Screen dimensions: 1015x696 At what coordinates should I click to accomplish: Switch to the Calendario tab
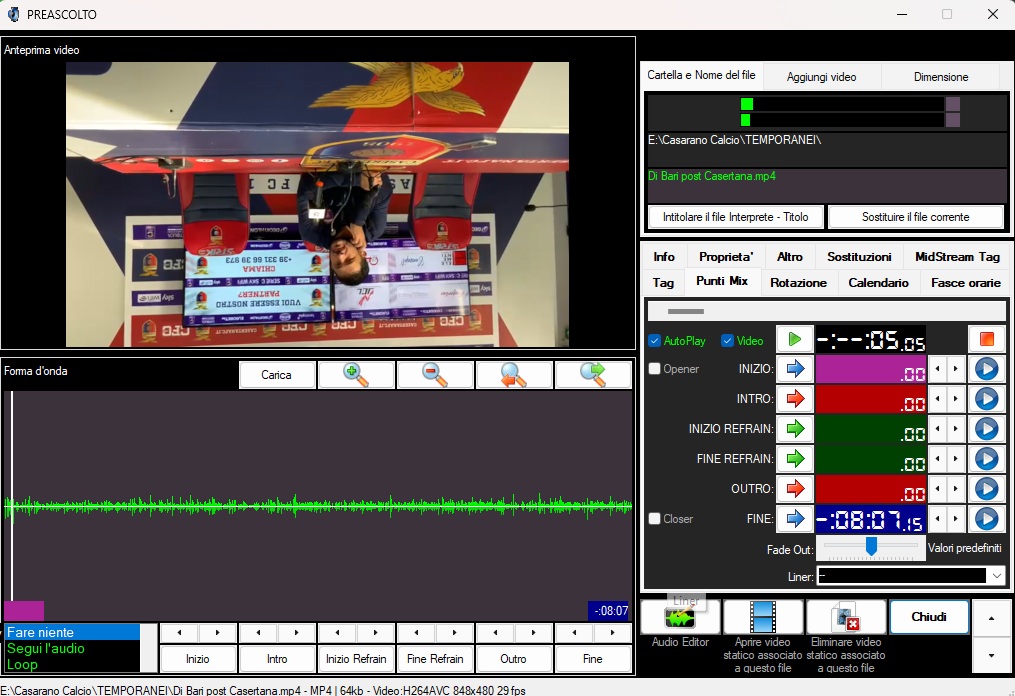tap(878, 283)
